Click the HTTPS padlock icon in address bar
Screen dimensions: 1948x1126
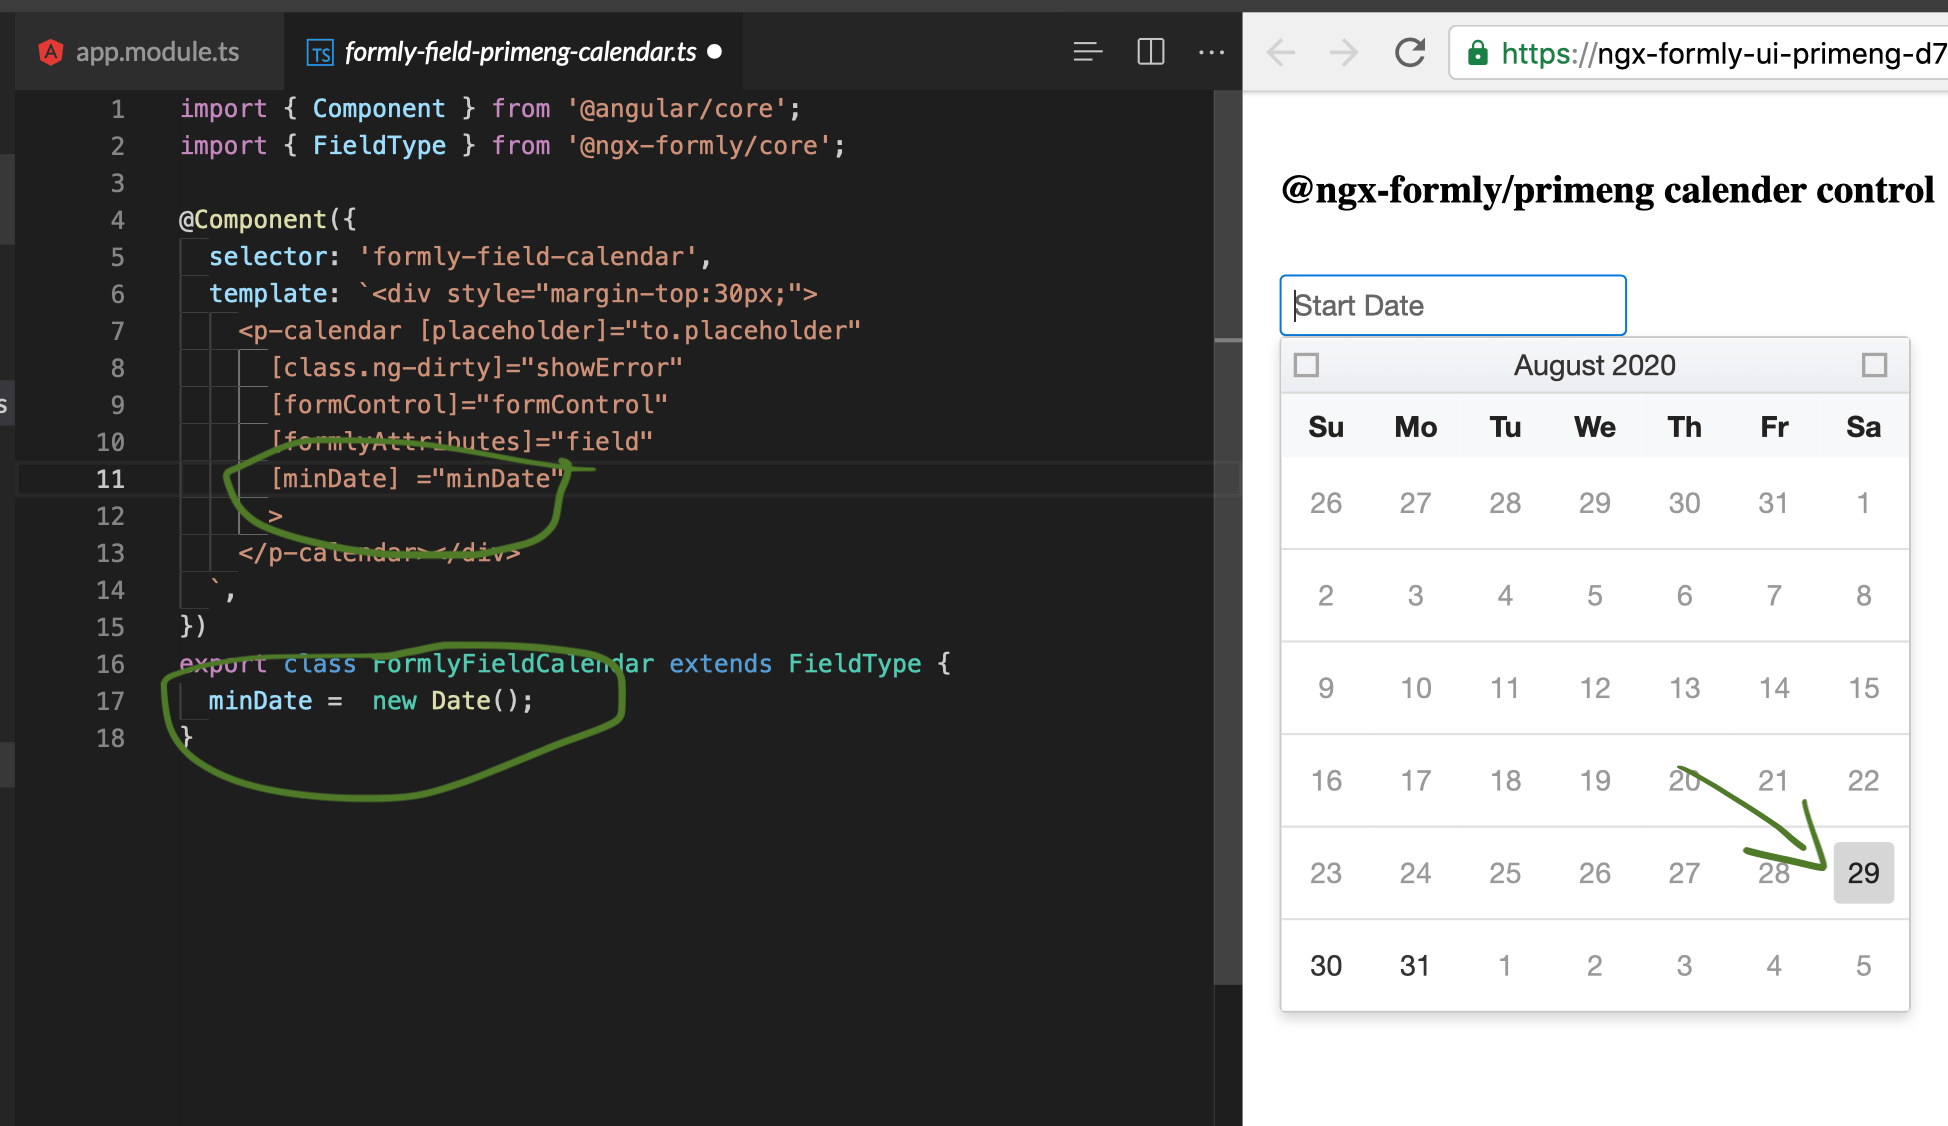[1477, 53]
